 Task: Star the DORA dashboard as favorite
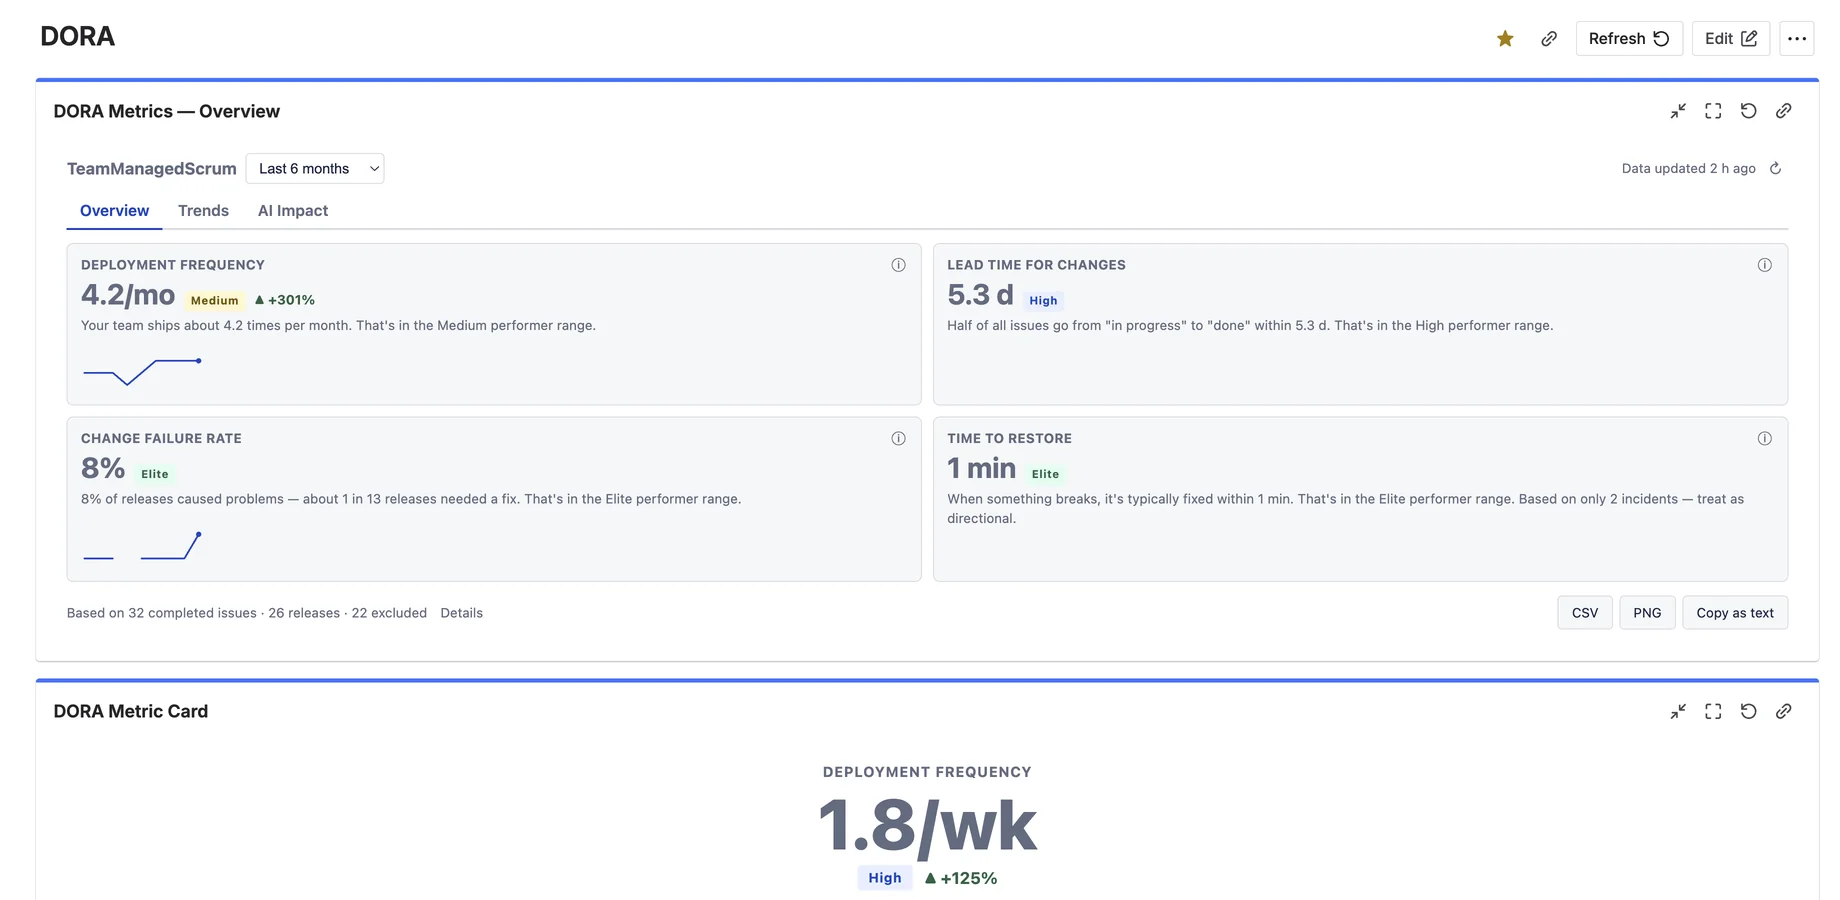[x=1505, y=38]
